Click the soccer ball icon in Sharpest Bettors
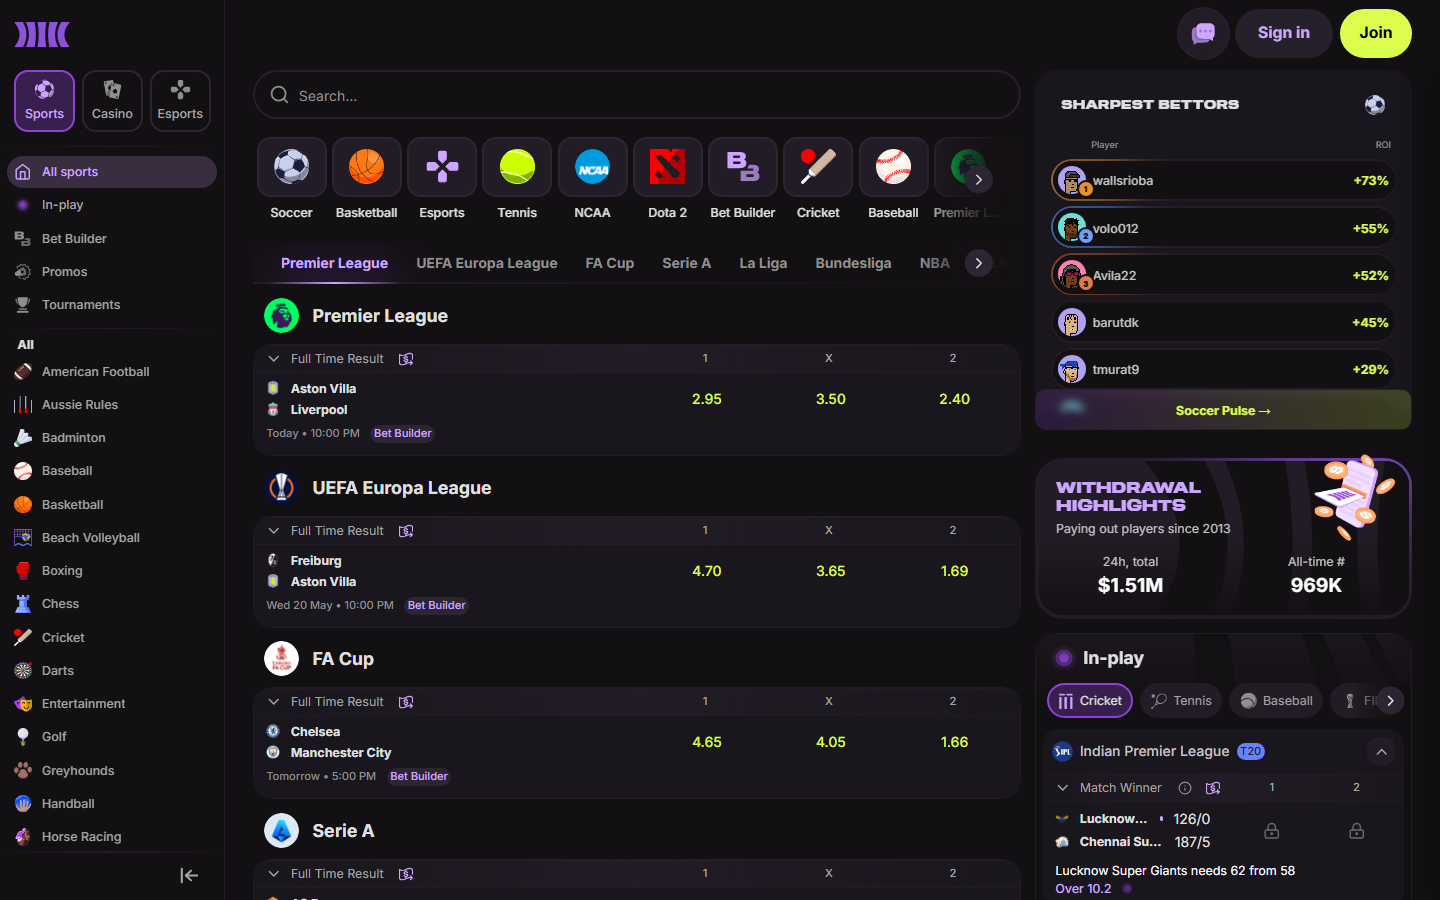This screenshot has width=1440, height=900. point(1375,105)
